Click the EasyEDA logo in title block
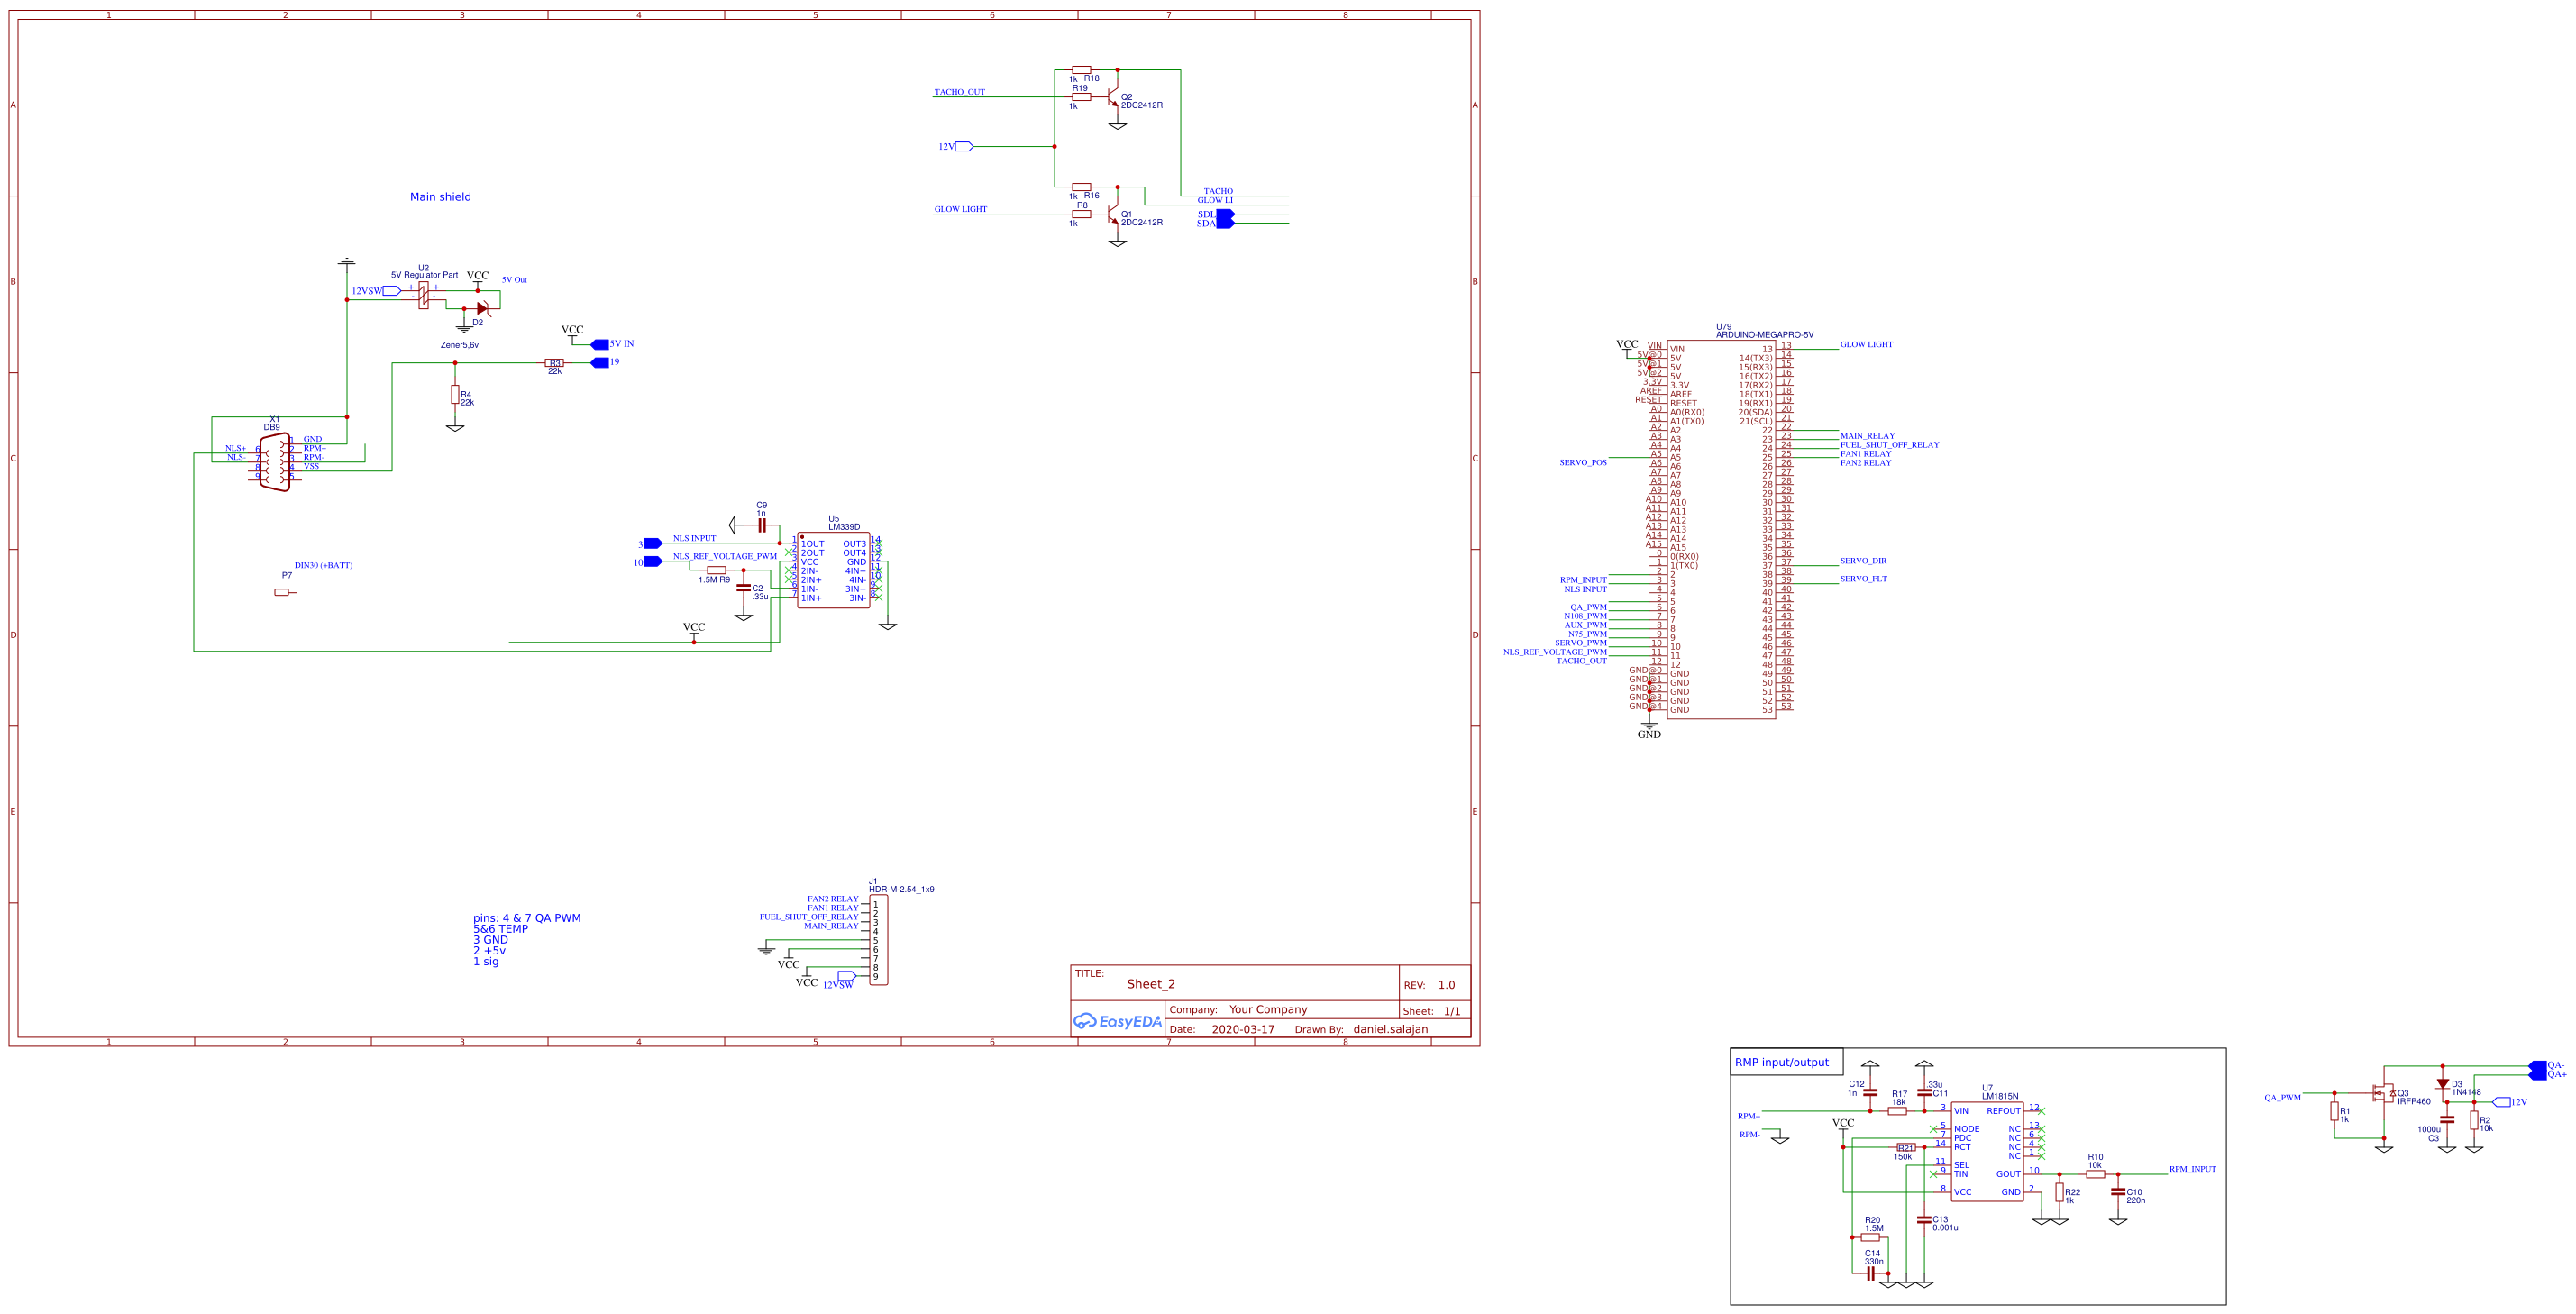 [1117, 1021]
